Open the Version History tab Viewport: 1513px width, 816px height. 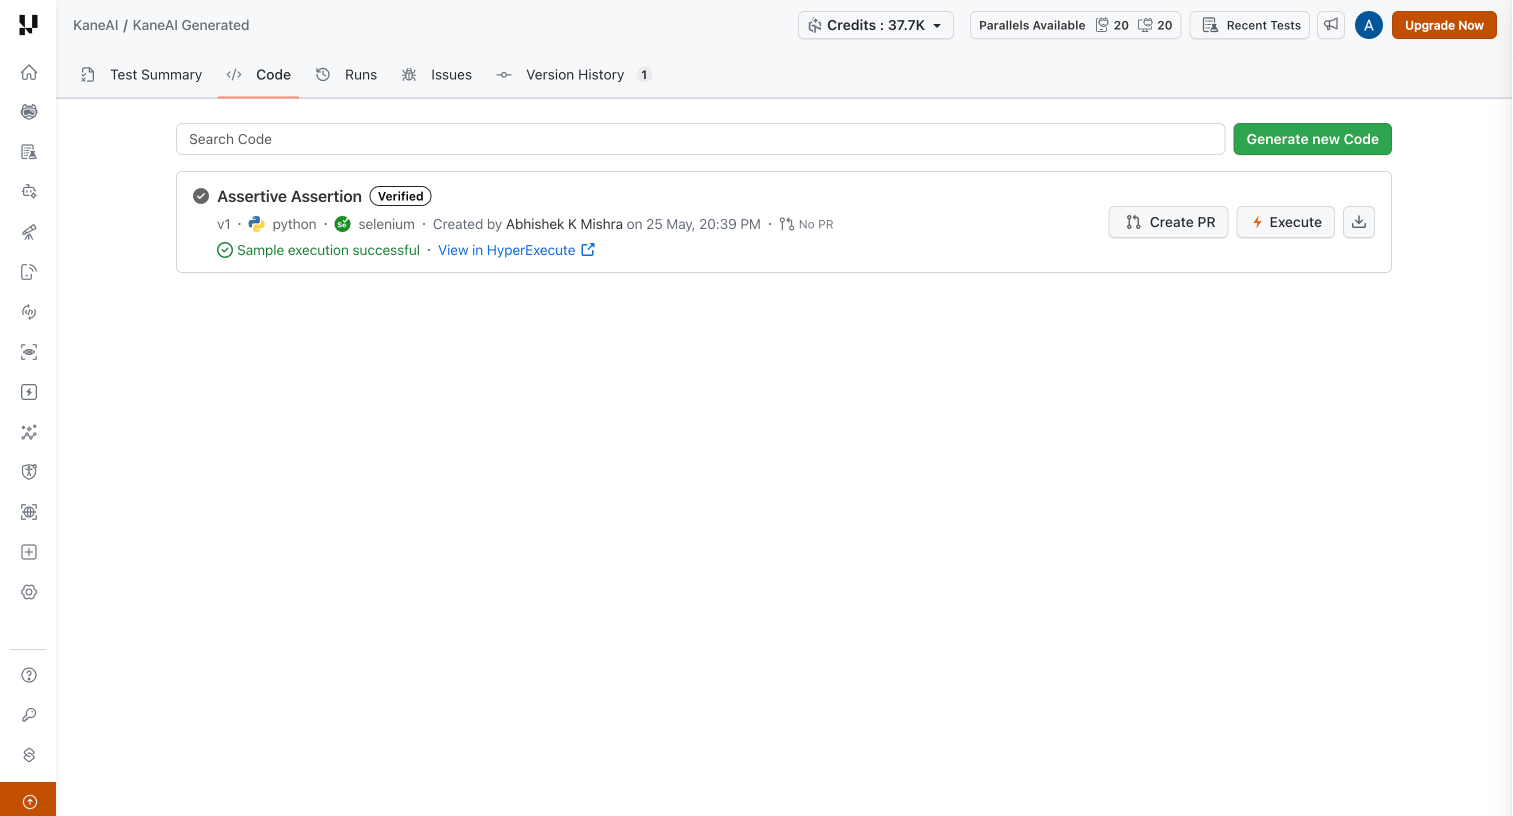tap(574, 75)
